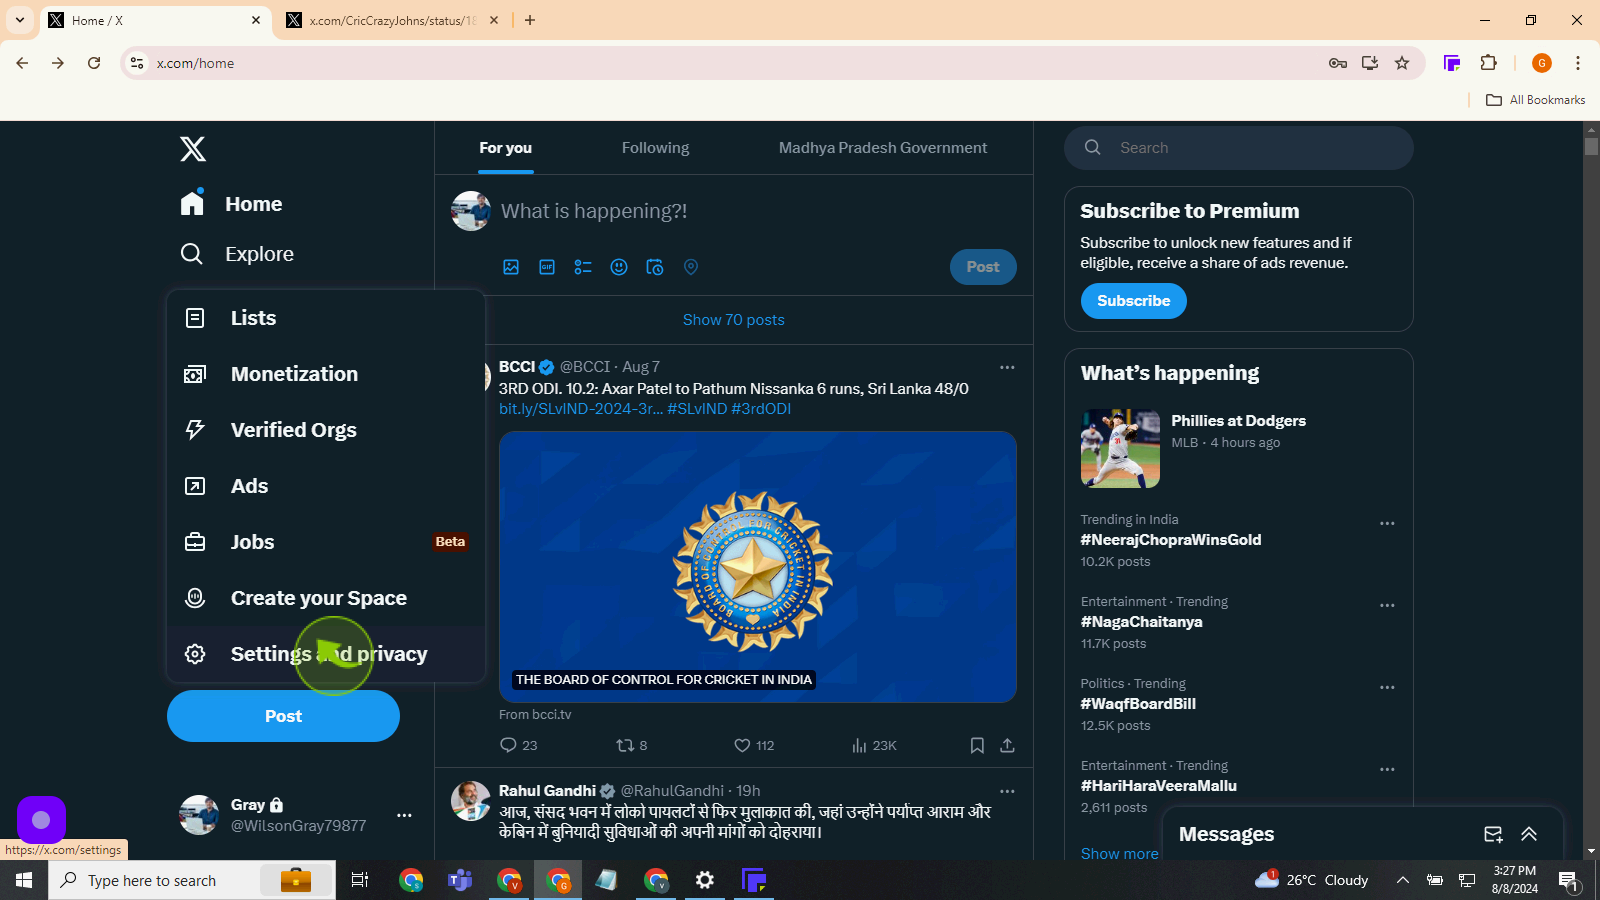Open a new browser tab
This screenshot has width=1600, height=900.
coord(530,20)
